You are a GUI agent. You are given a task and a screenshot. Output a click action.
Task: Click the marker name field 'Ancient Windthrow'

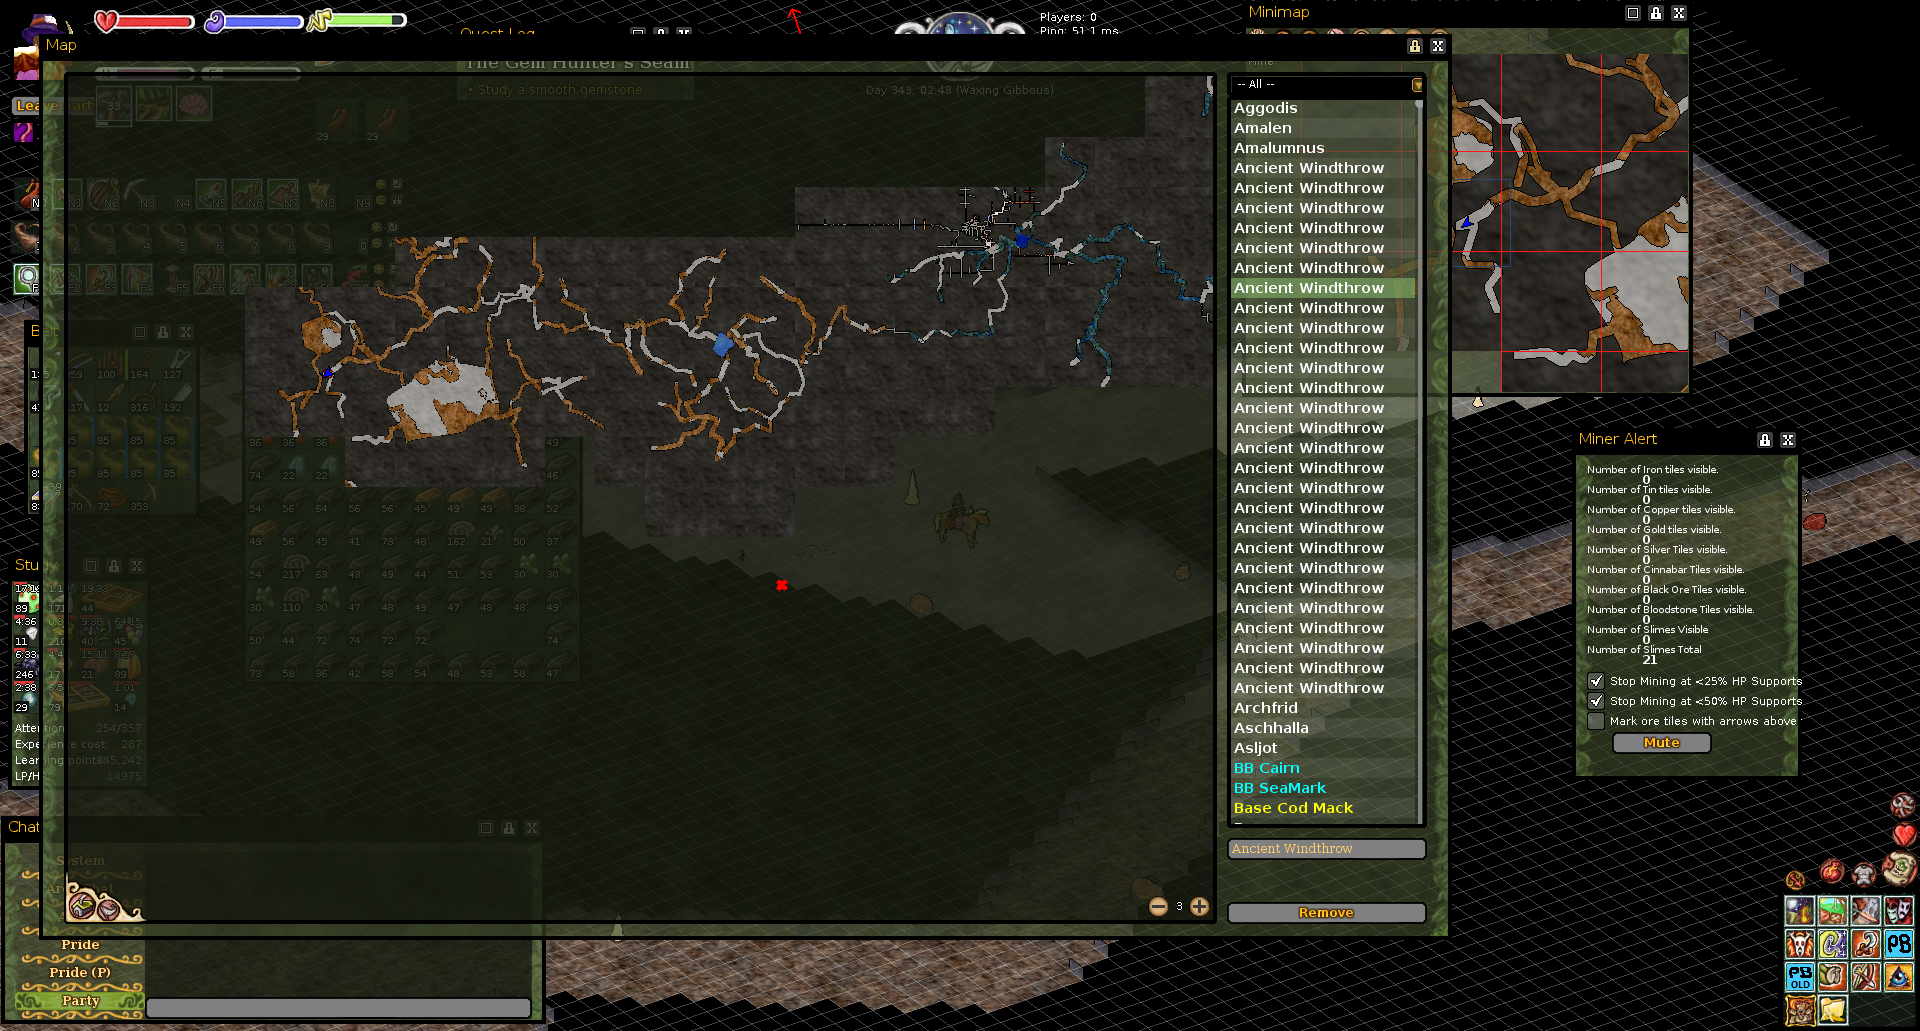click(1326, 849)
